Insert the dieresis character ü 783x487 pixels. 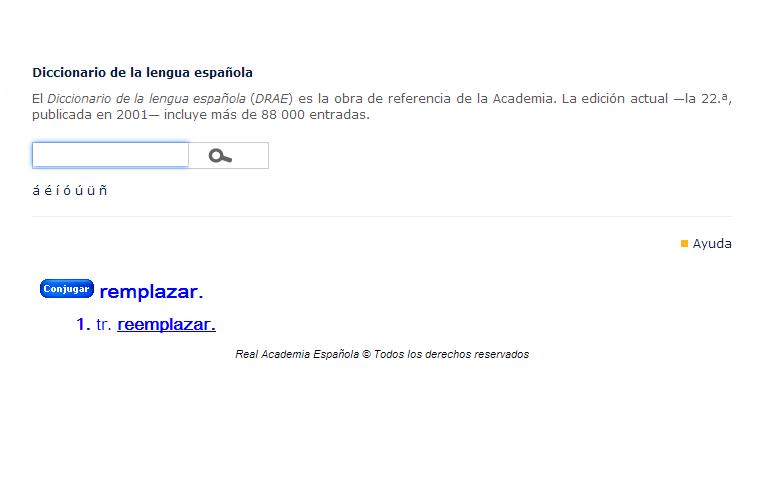pos(90,191)
